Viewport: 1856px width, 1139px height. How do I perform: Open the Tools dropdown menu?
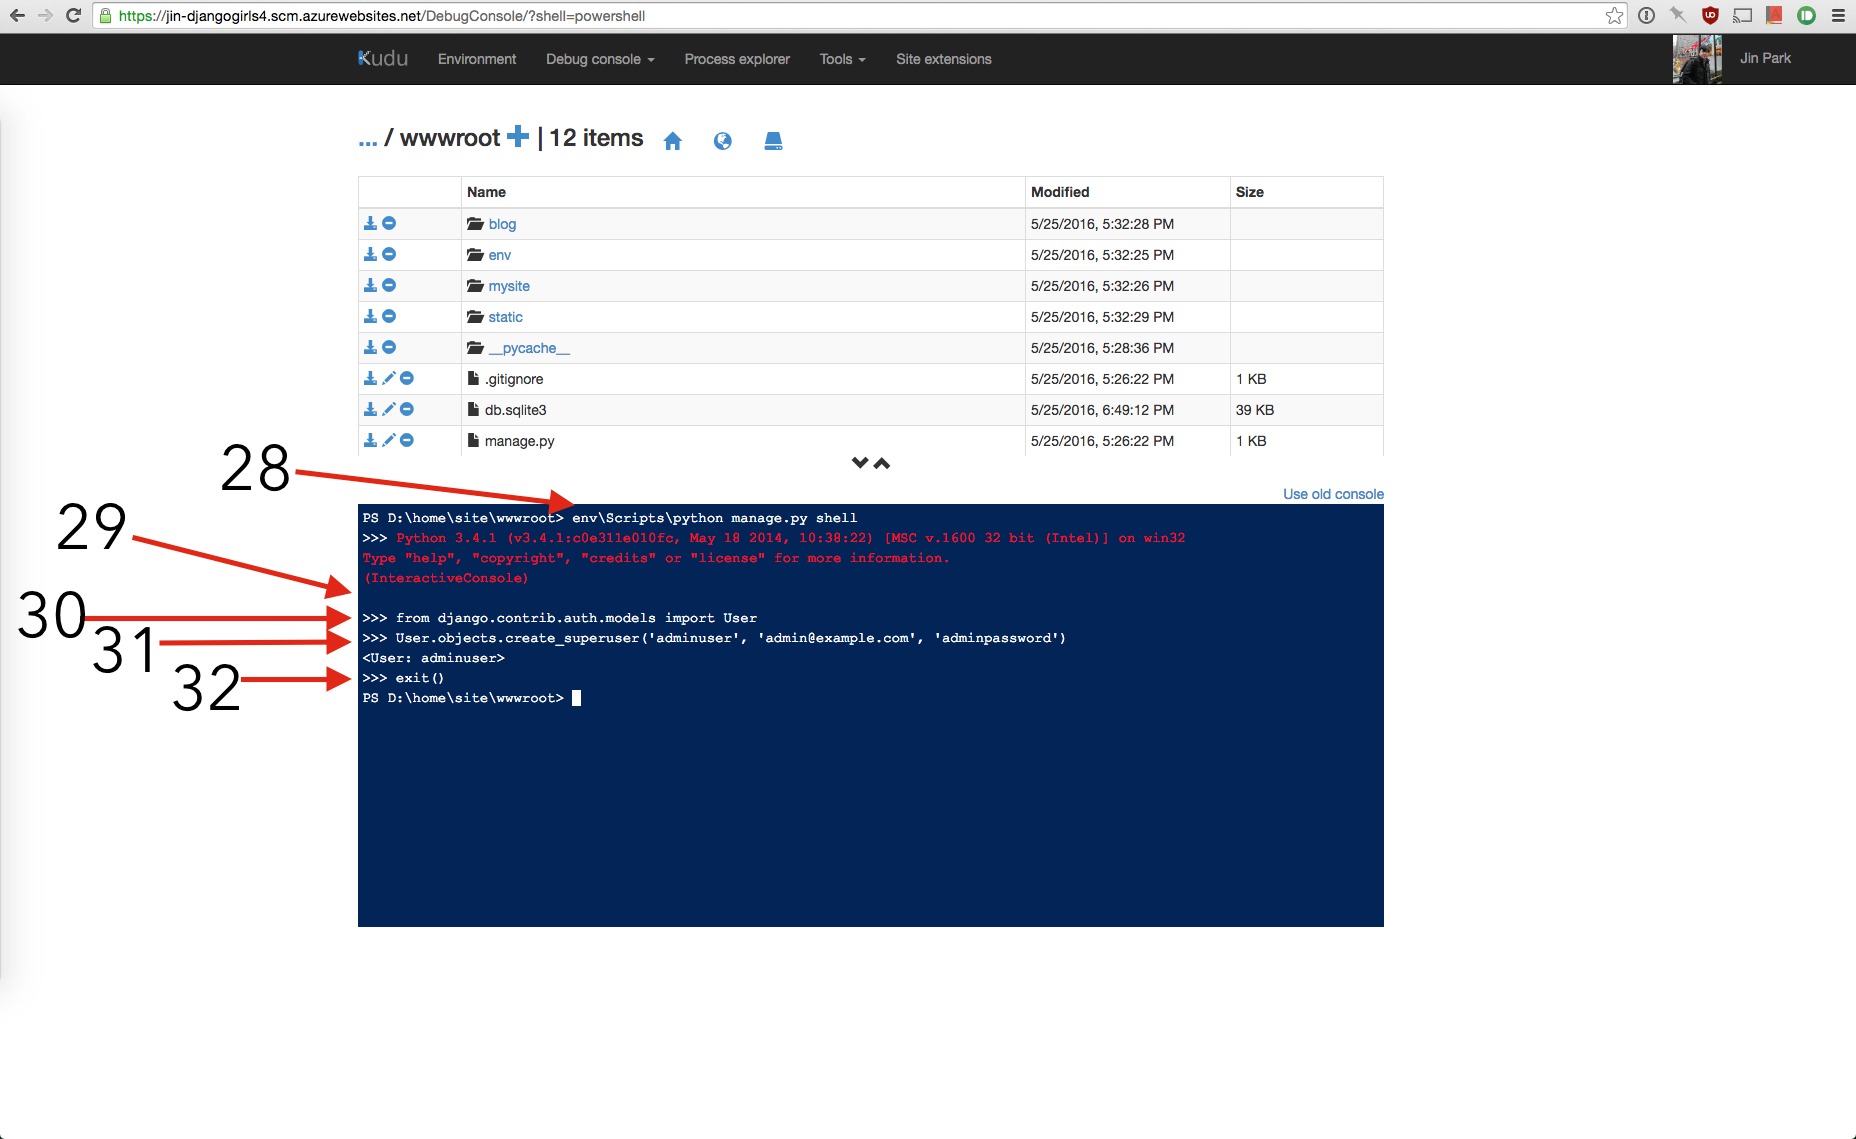[x=842, y=59]
